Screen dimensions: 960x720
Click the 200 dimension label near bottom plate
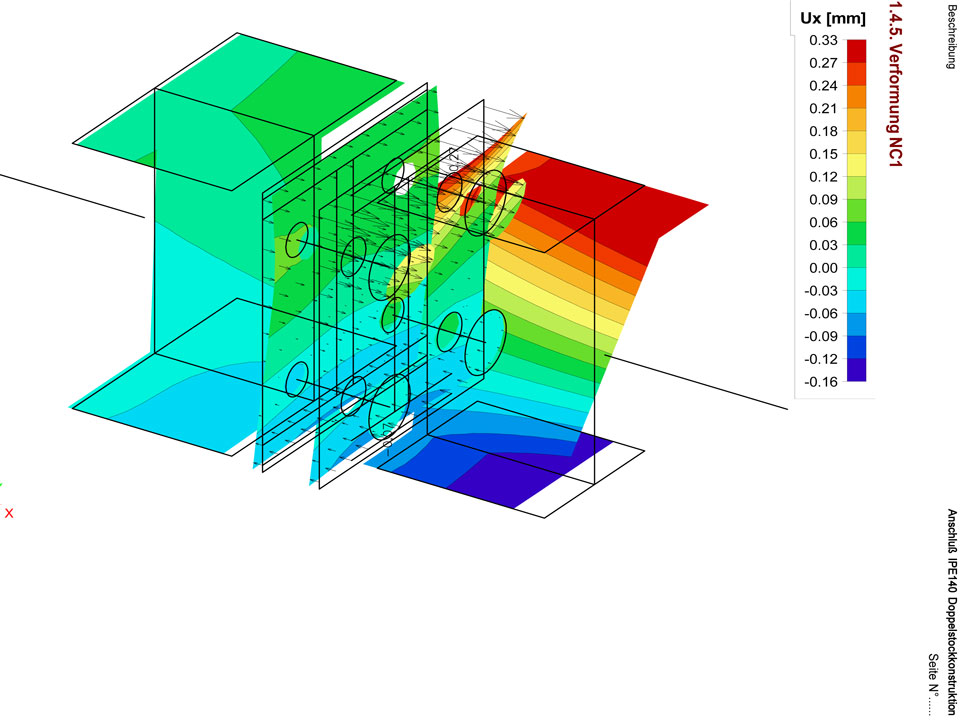pos(388,435)
